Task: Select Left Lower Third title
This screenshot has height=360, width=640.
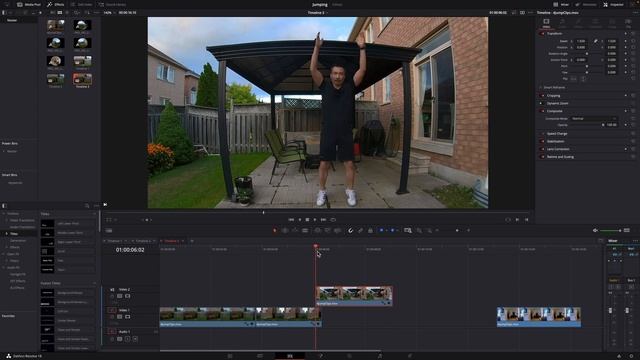Action: 68,224
